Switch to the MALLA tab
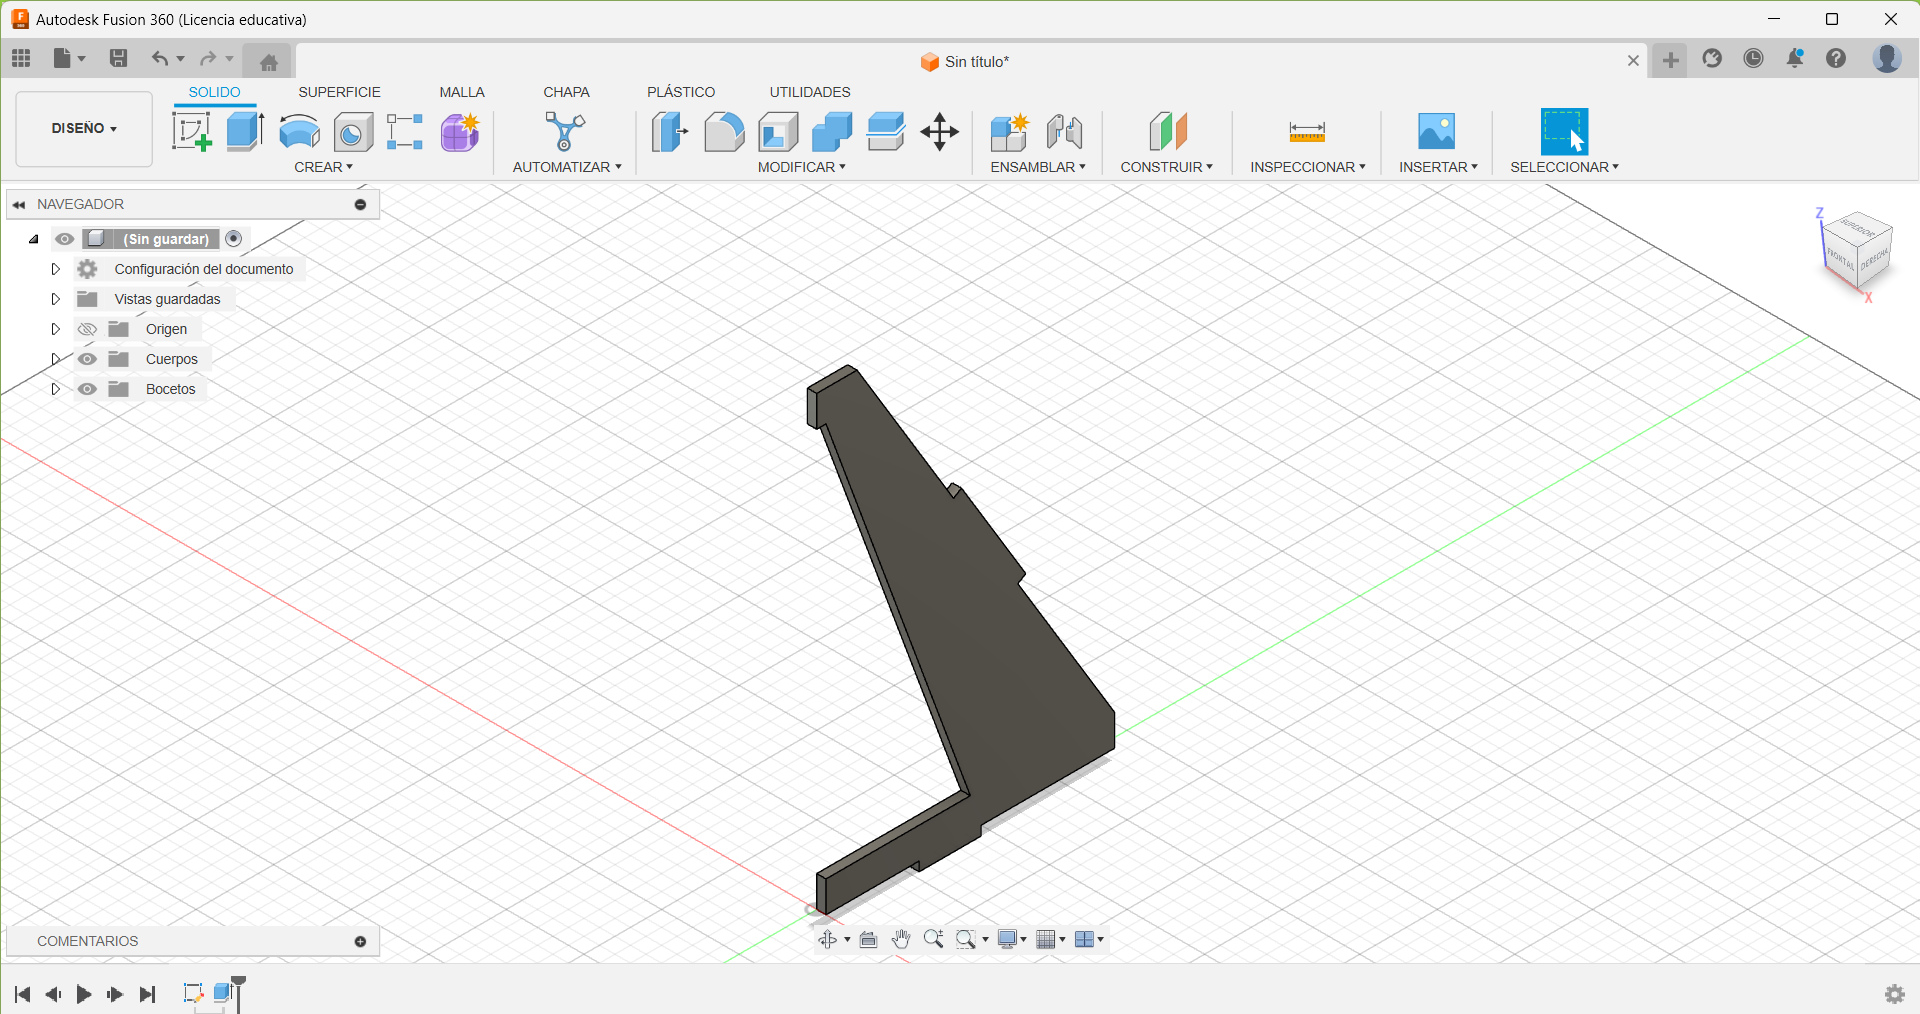The width and height of the screenshot is (1920, 1014). 462,92
